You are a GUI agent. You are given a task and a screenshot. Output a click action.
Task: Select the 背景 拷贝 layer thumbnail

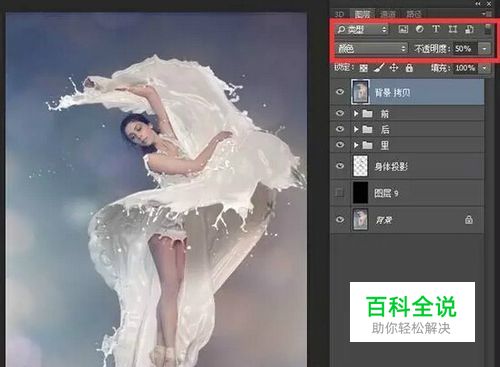tap(360, 92)
